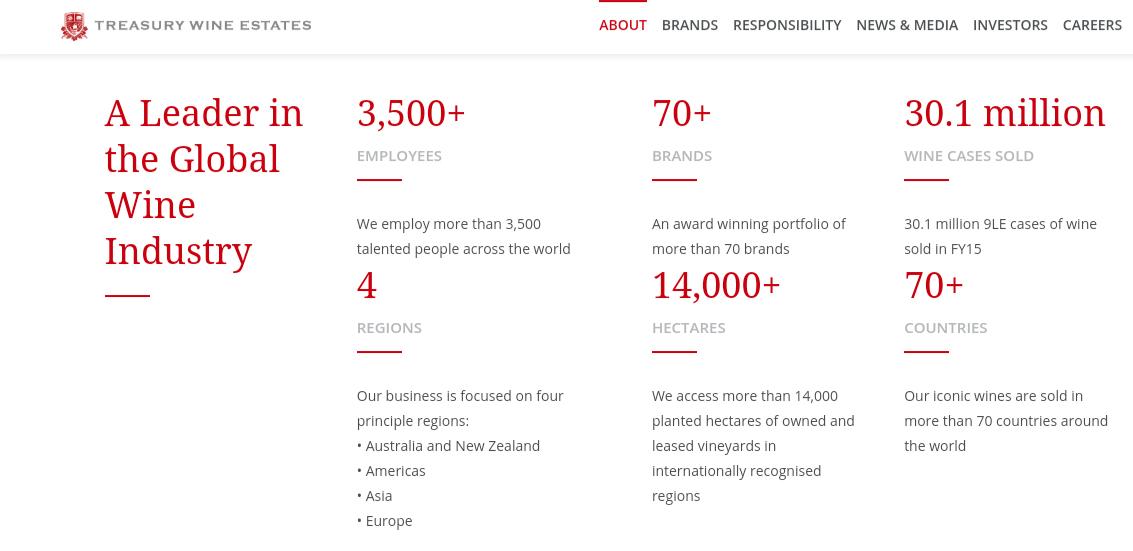Click the COUNTRIES stat label
Screen dimensions: 1133x551
pos(945,328)
